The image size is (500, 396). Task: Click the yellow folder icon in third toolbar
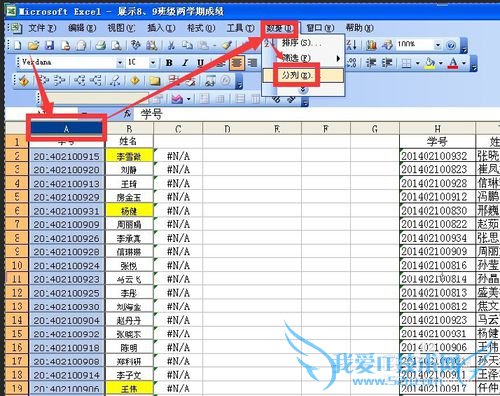[154, 81]
